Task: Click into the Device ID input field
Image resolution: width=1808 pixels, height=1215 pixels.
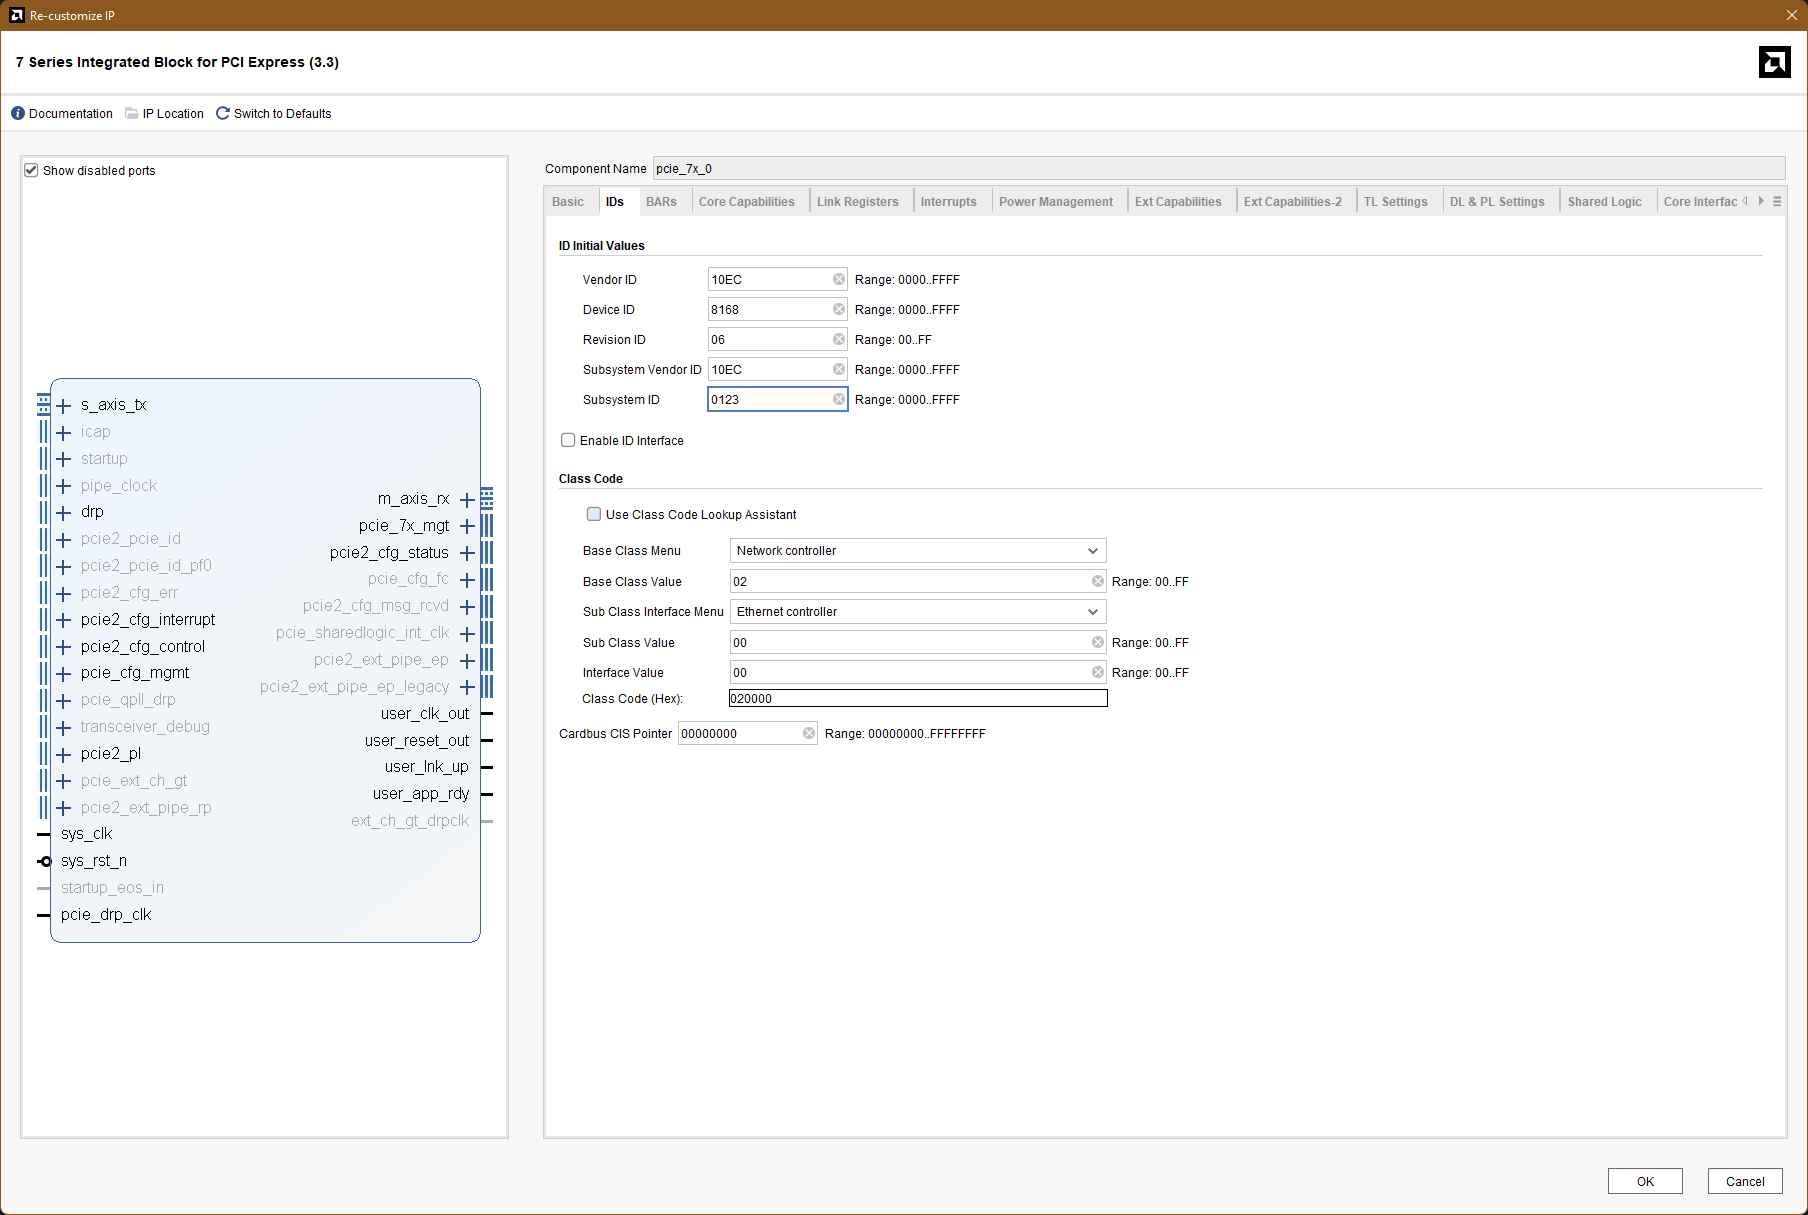Action: pos(769,310)
